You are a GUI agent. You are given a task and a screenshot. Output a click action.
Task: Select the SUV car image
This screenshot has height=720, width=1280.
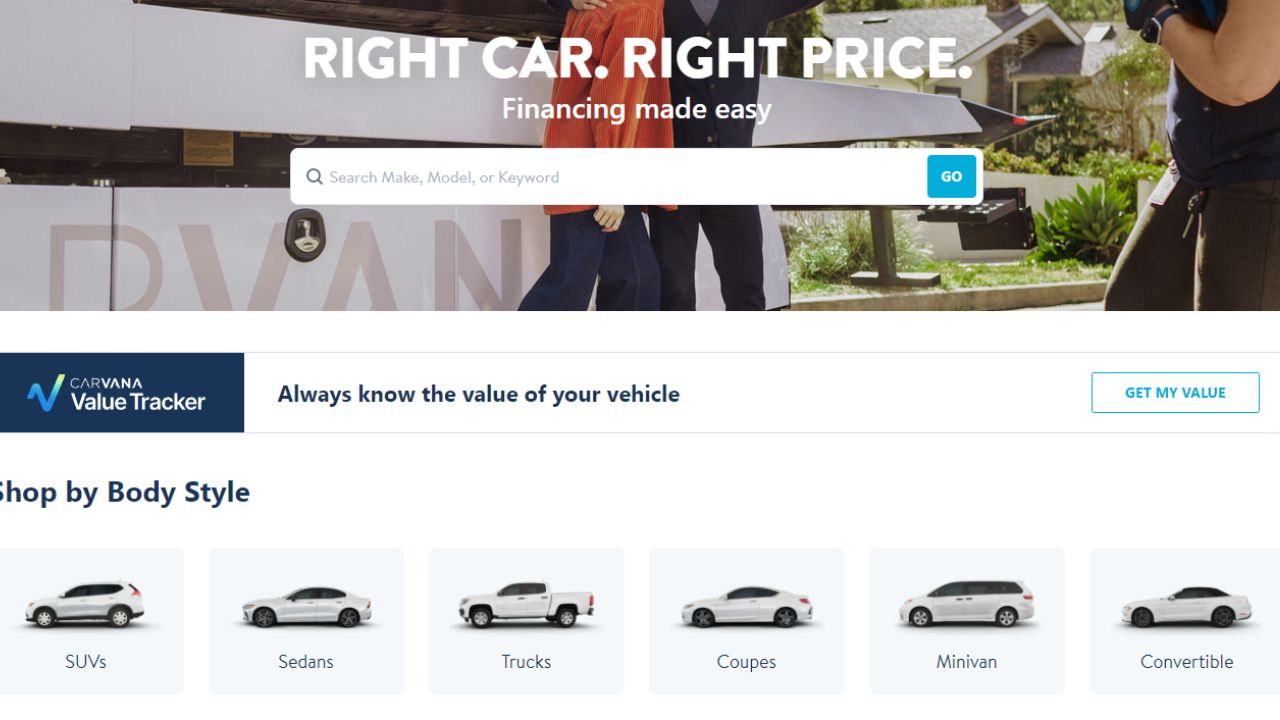pos(84,604)
